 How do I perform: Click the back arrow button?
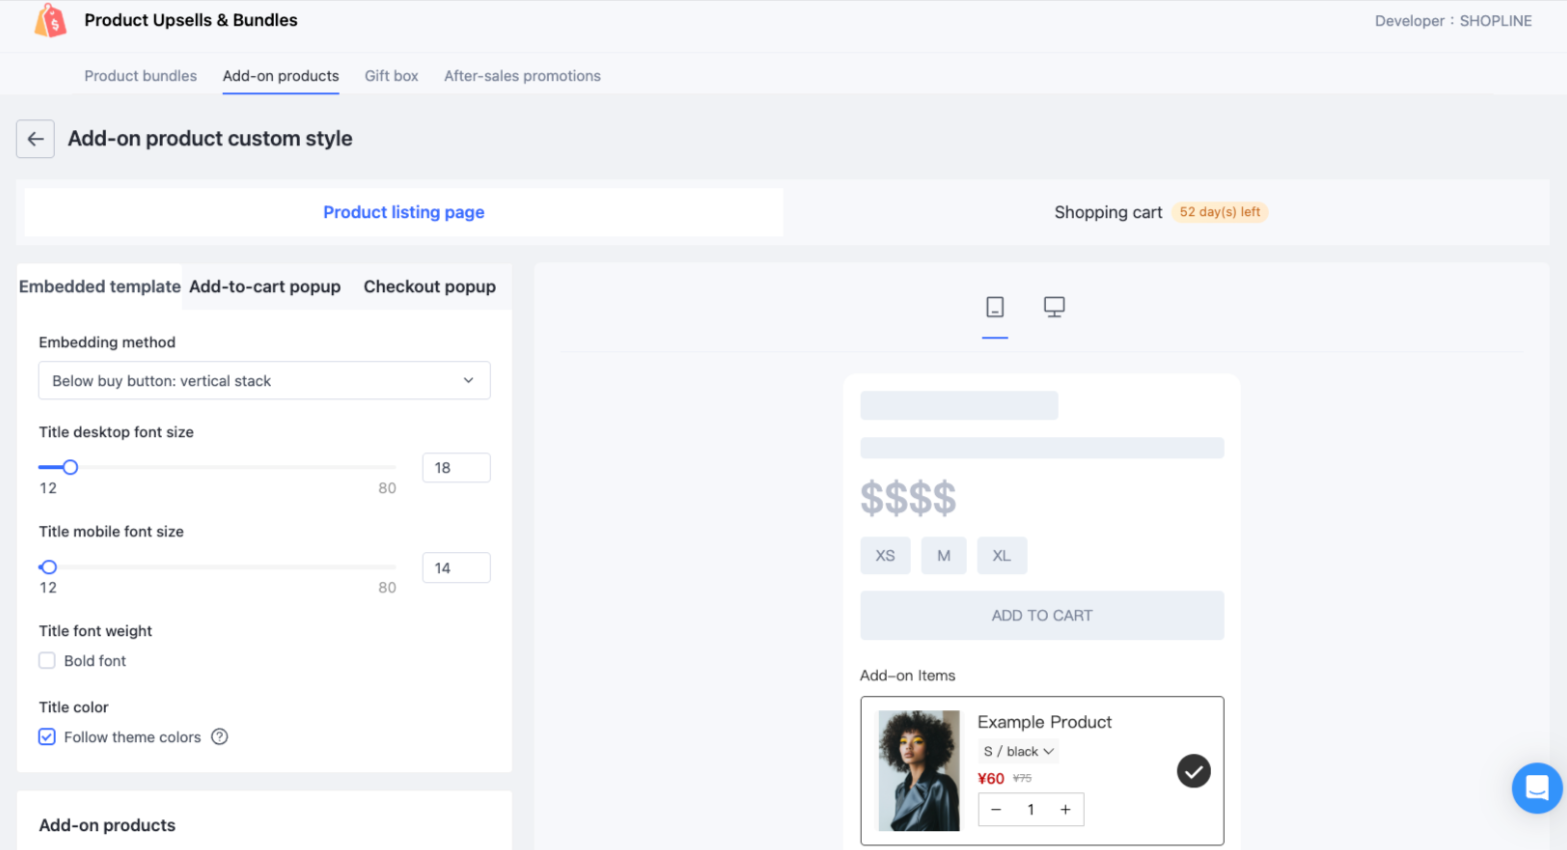click(x=35, y=139)
